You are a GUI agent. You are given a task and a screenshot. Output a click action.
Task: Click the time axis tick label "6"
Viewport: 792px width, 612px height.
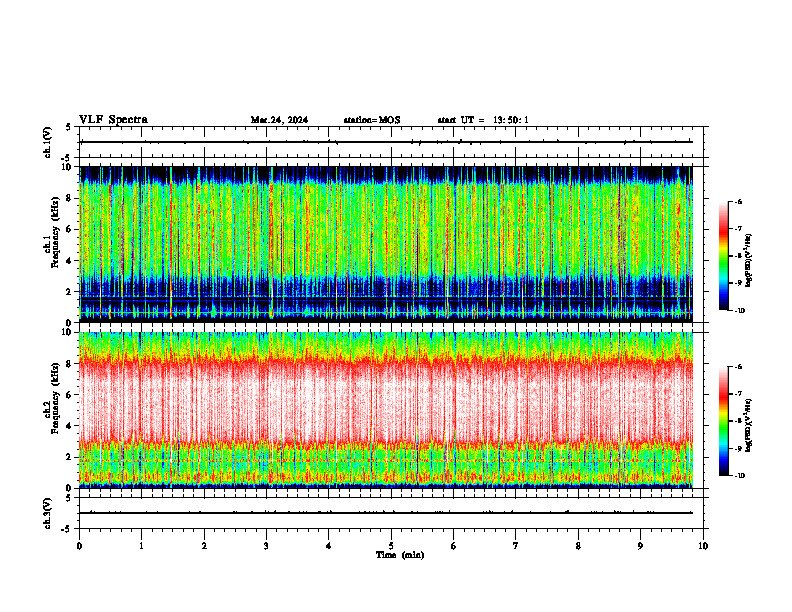[454, 546]
